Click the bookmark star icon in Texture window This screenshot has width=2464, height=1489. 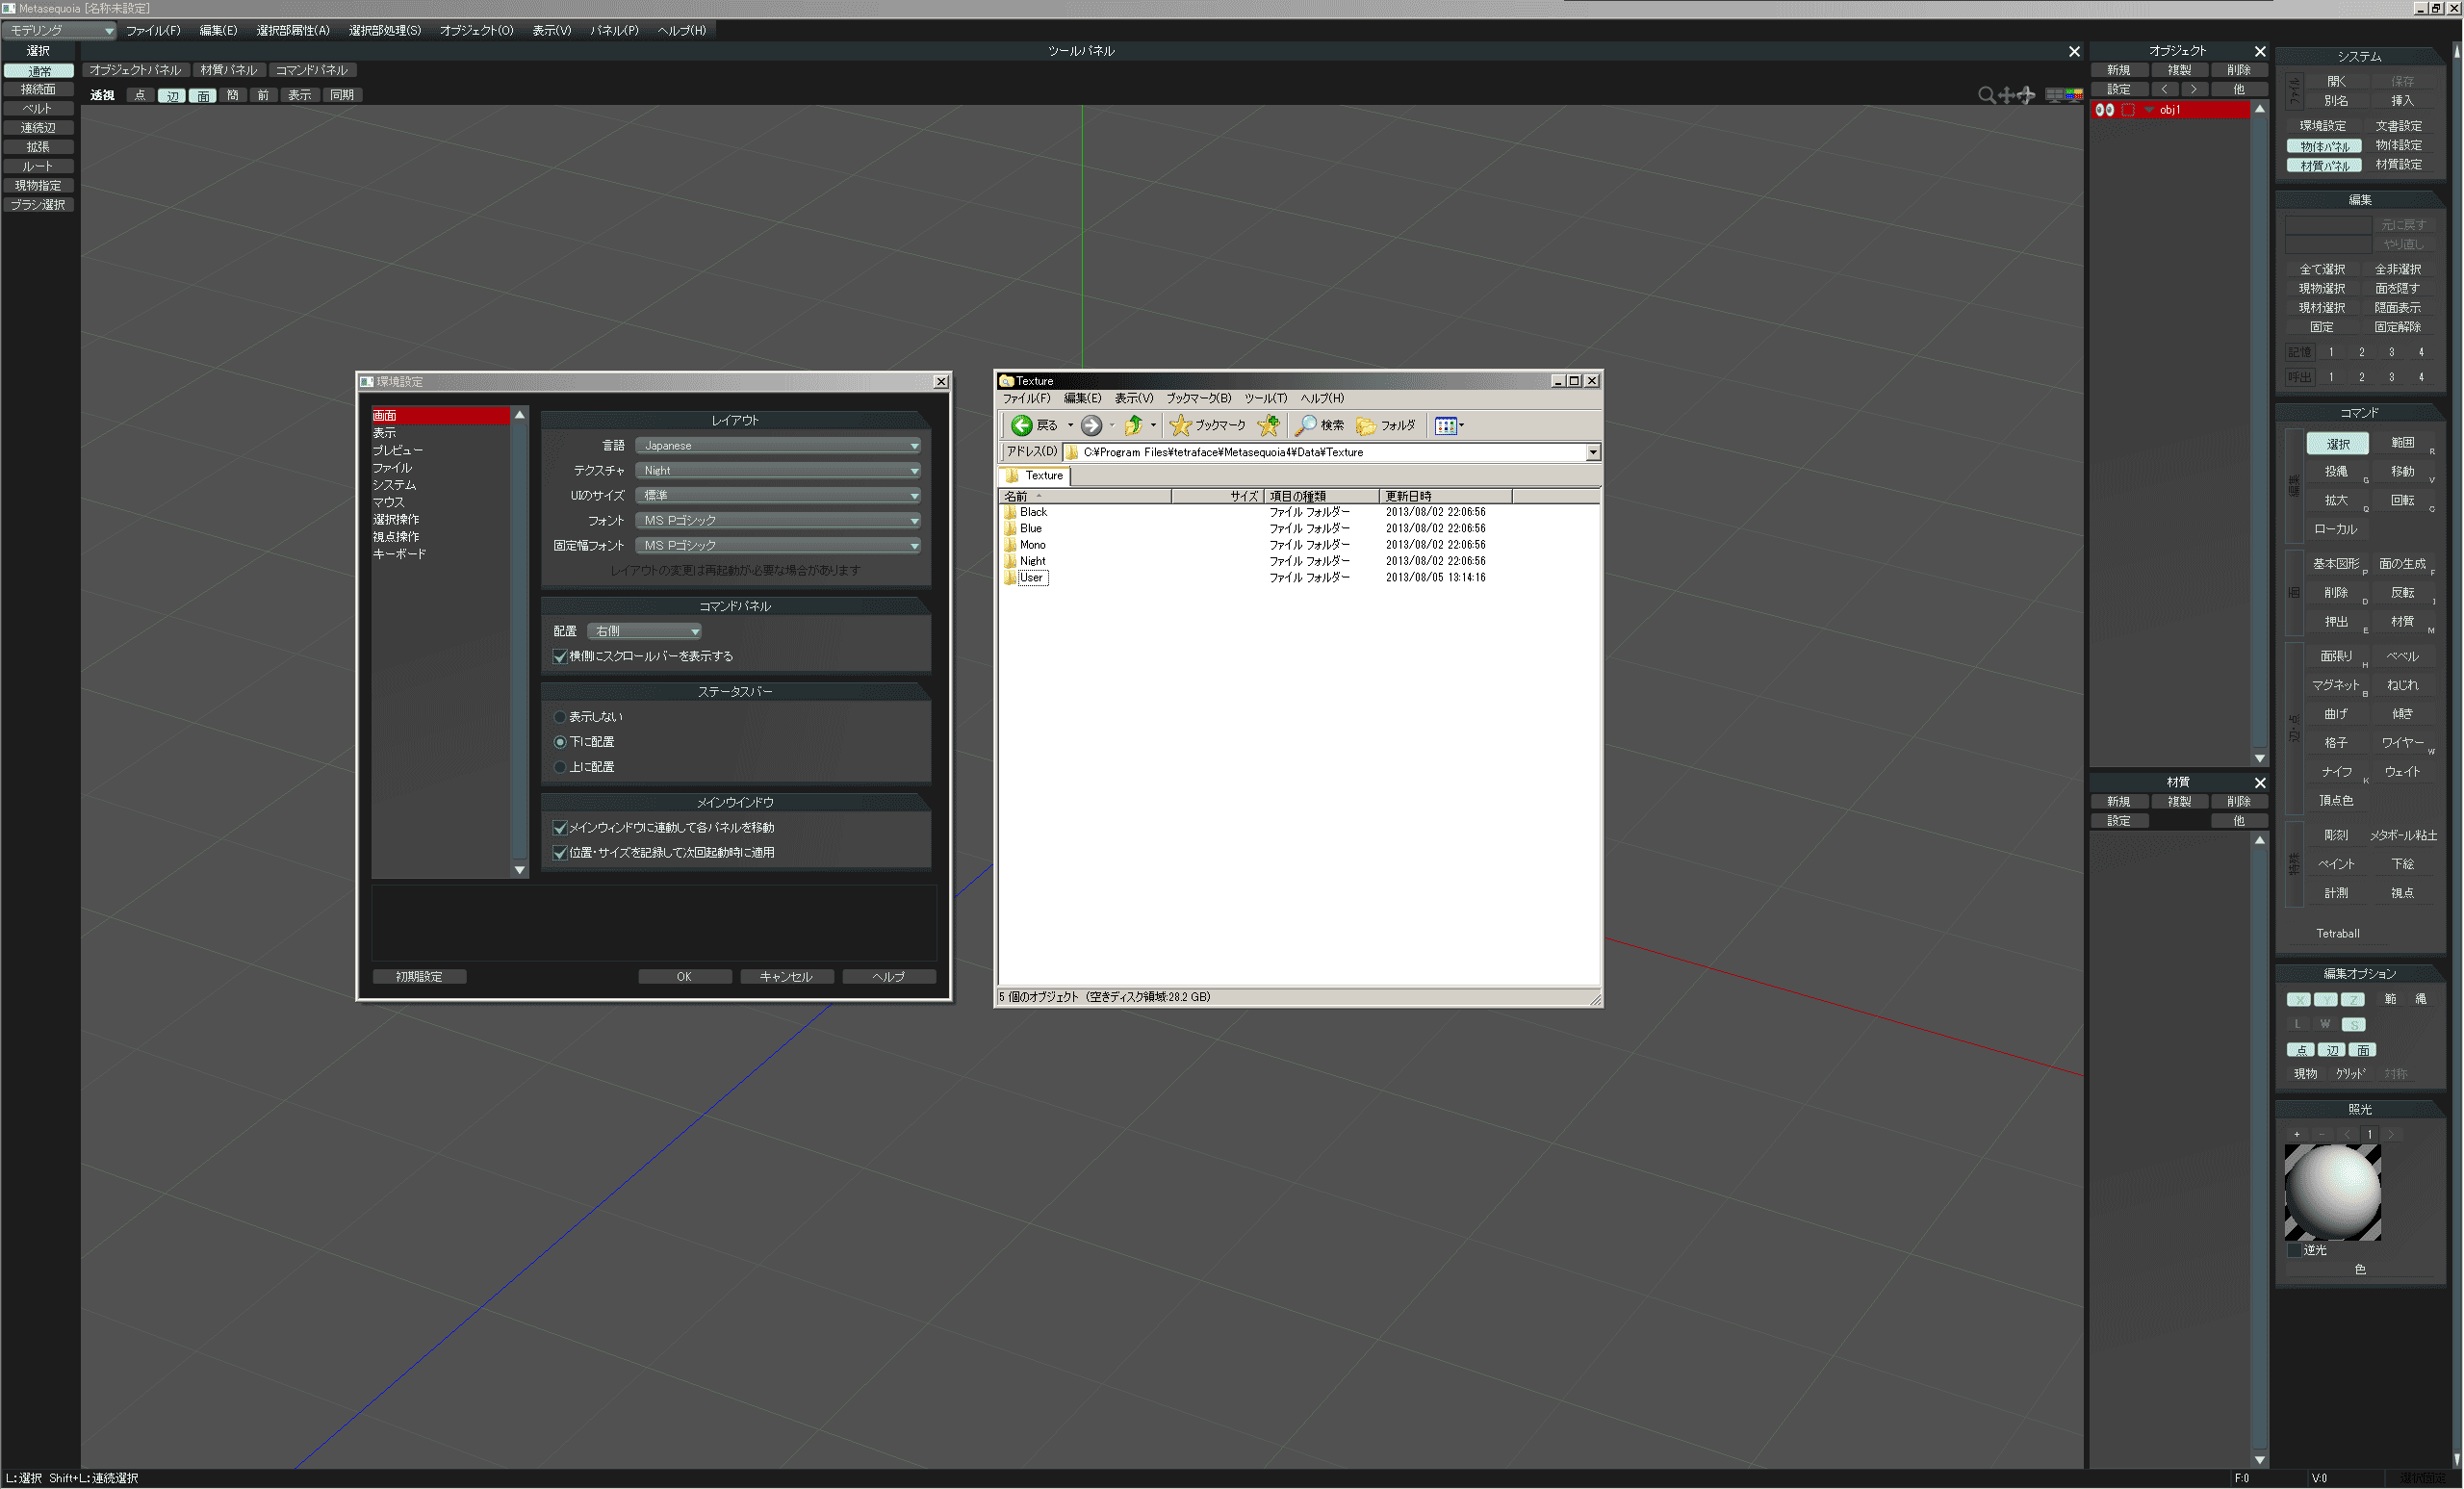tap(1181, 426)
